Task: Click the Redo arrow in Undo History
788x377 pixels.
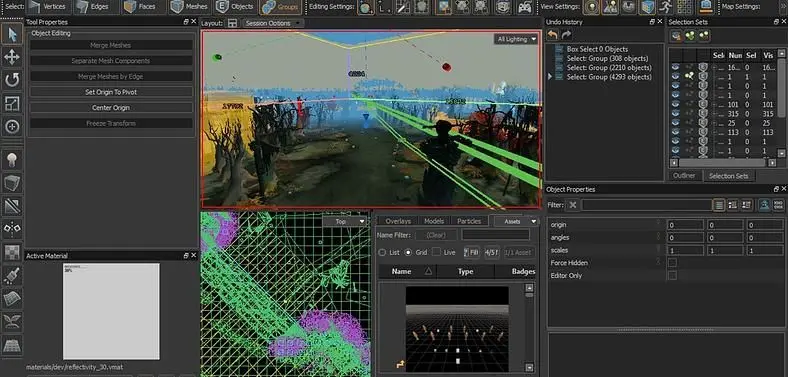Action: pyautogui.click(x=566, y=35)
